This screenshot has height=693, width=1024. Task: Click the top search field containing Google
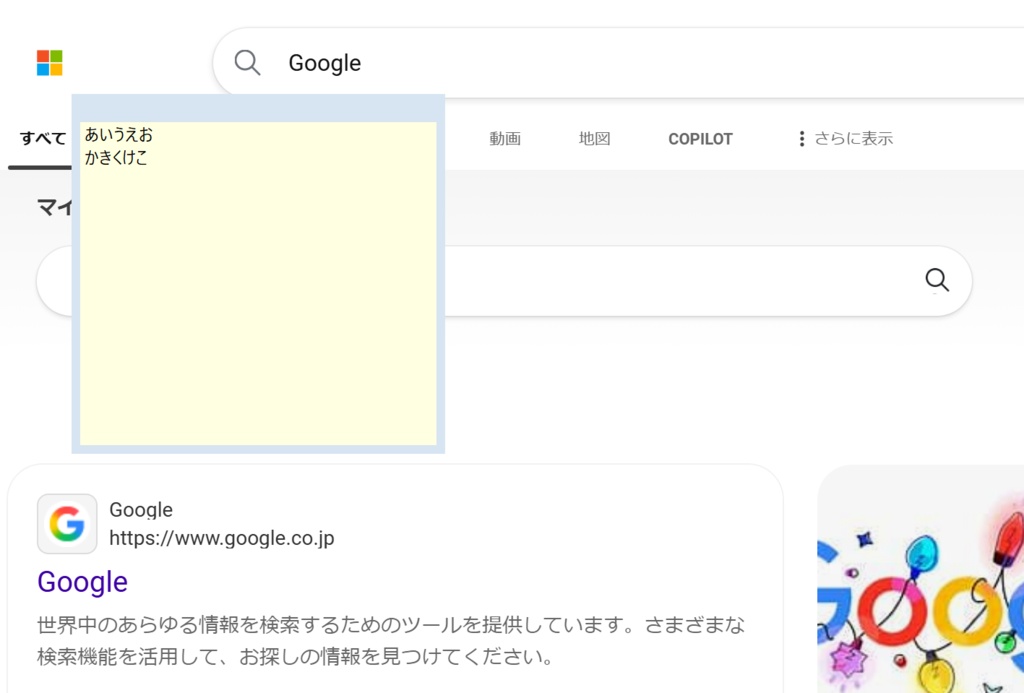(618, 63)
